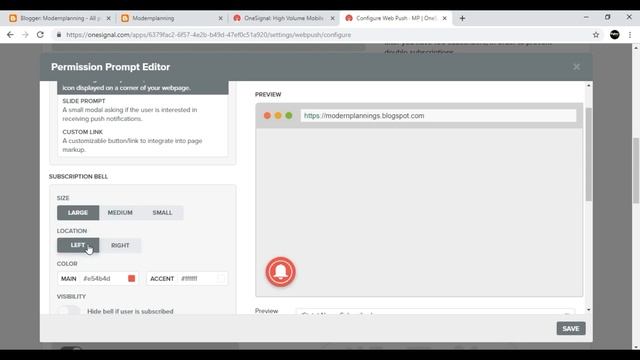Screen dimensions: 640x360
Task: Click scroll-down arrow of dialog scrollbar
Action: click(589, 310)
